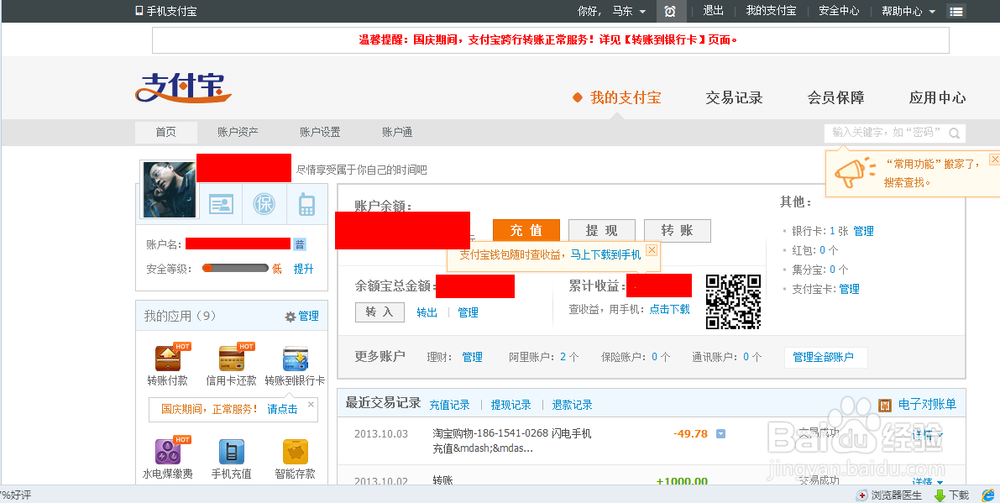Click 请点击 in holiday notice
This screenshot has width=1000, height=503.
click(282, 409)
